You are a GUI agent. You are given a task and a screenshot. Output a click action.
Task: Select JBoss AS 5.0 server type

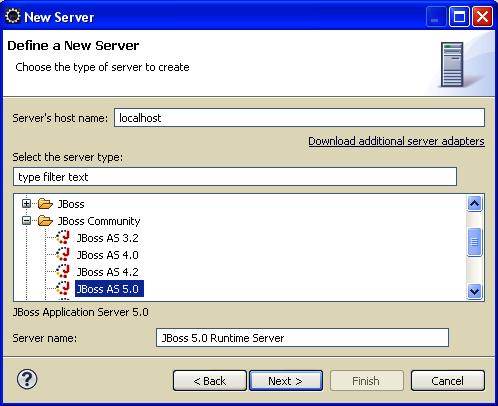tap(109, 289)
